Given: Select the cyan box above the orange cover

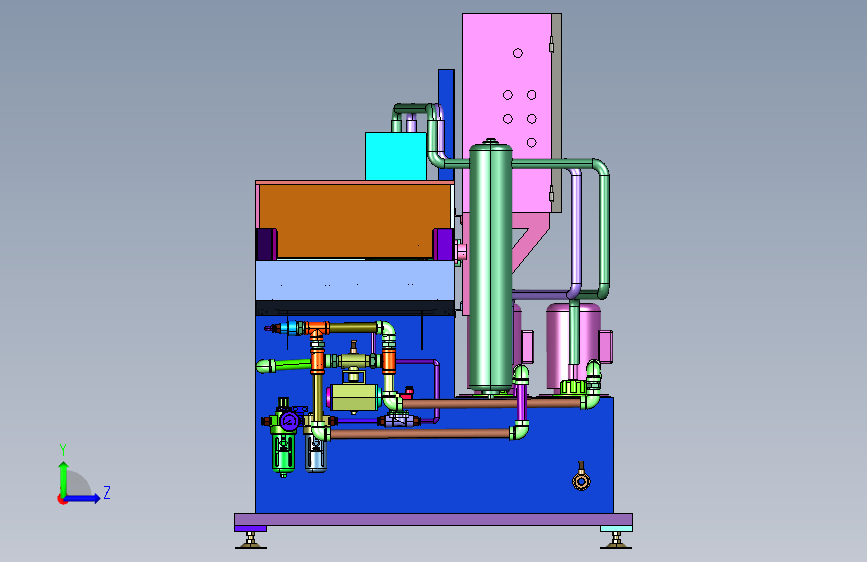Looking at the screenshot, I should click(396, 156).
